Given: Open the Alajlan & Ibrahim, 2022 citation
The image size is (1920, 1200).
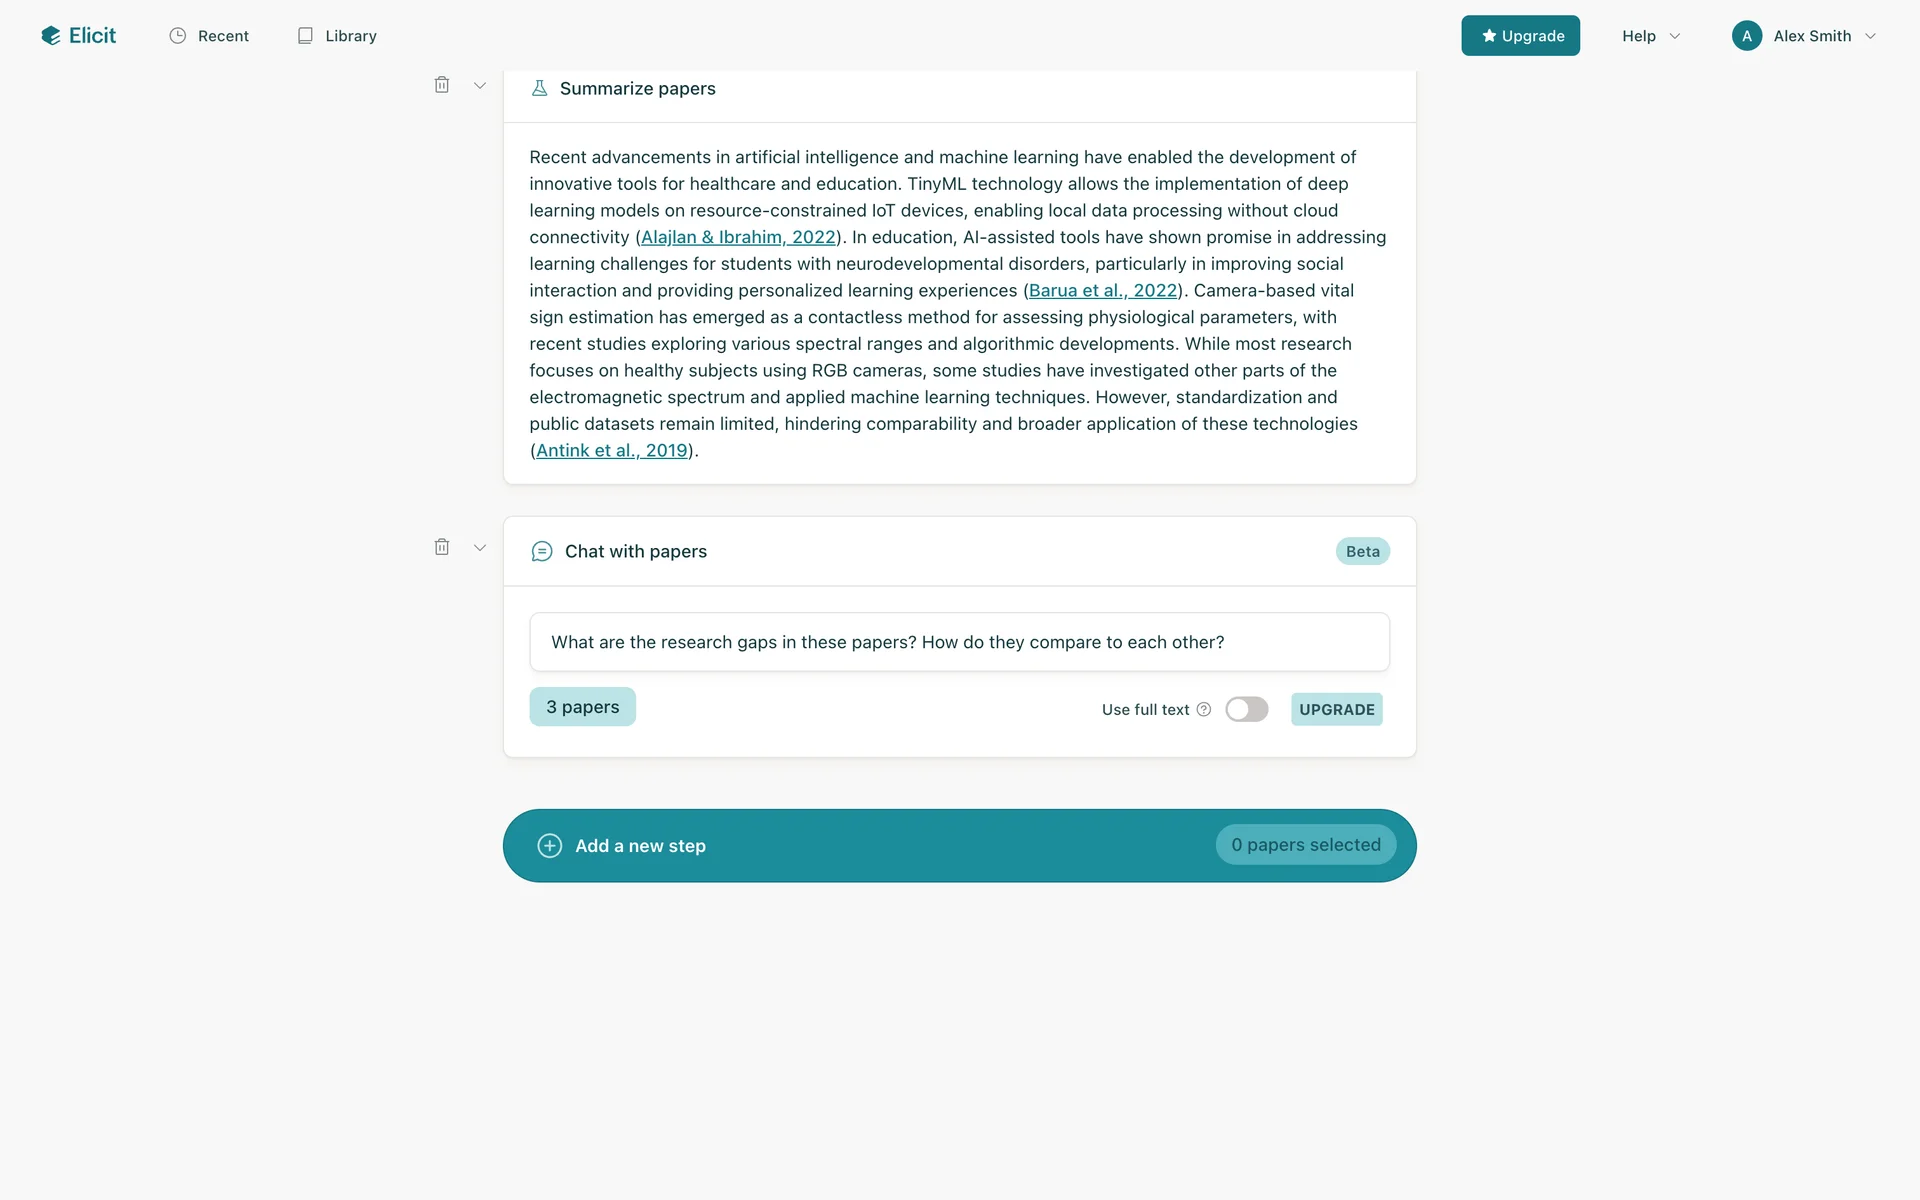Looking at the screenshot, I should click(738, 237).
